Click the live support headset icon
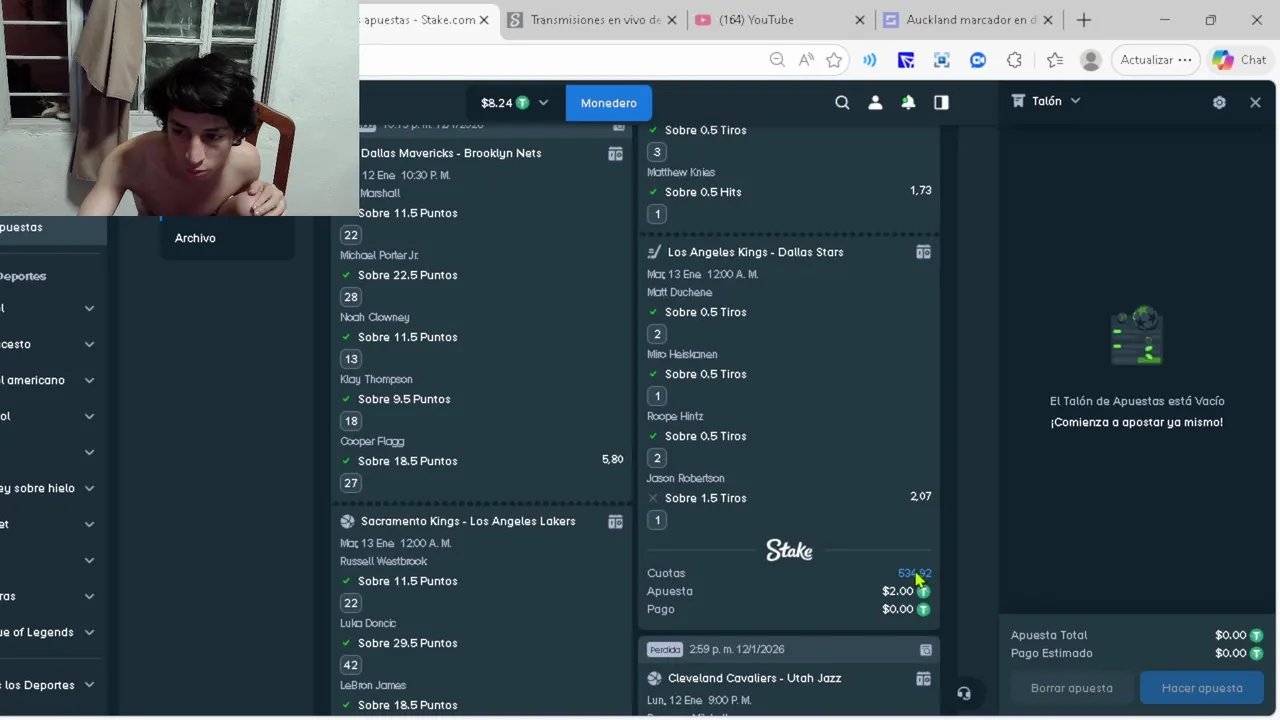This screenshot has height=720, width=1280. [x=964, y=693]
